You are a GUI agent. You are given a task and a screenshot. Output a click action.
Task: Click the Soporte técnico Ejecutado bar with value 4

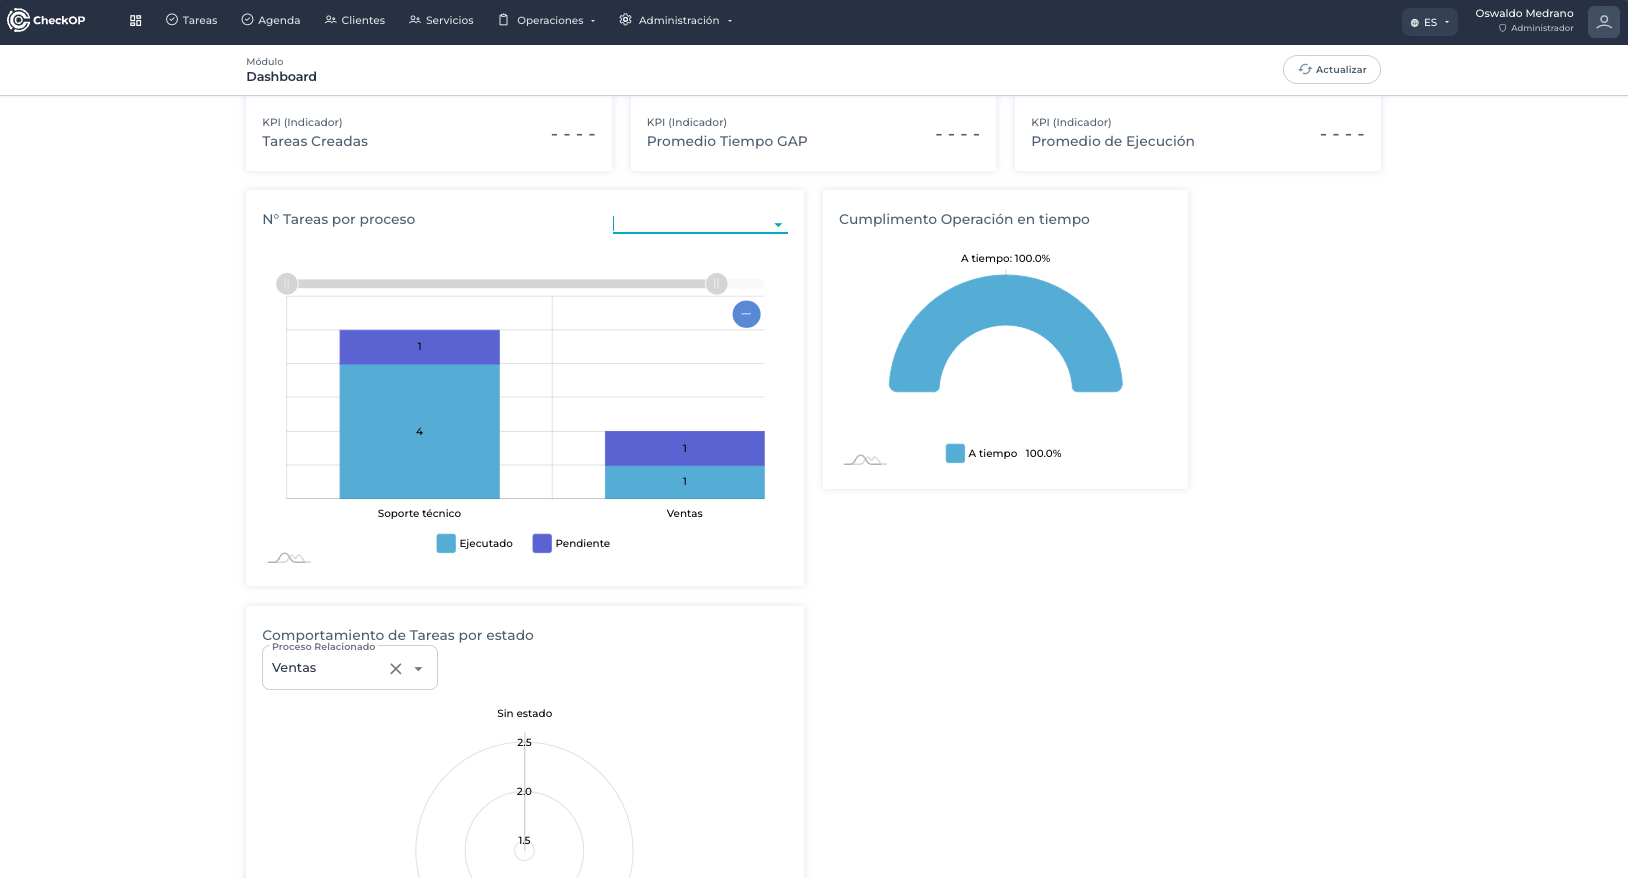(x=419, y=431)
